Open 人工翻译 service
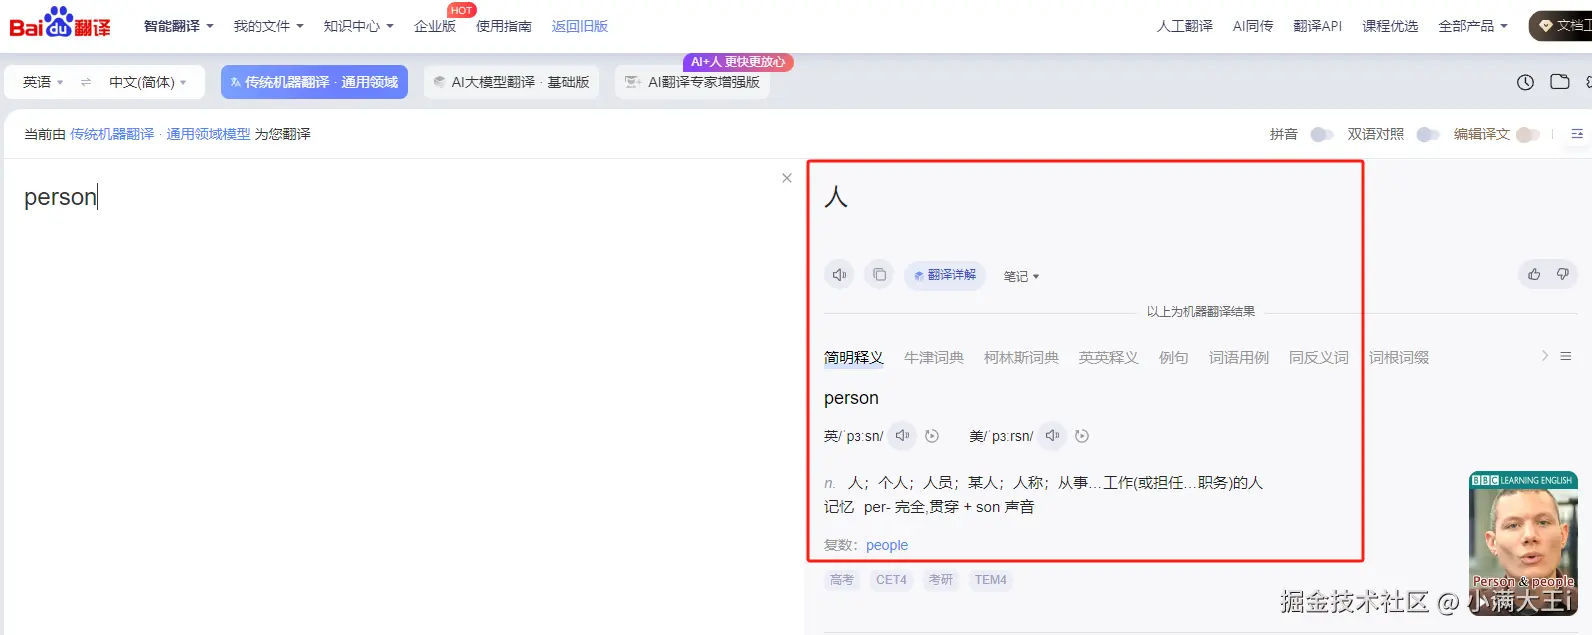Image resolution: width=1592 pixels, height=635 pixels. click(x=1185, y=26)
